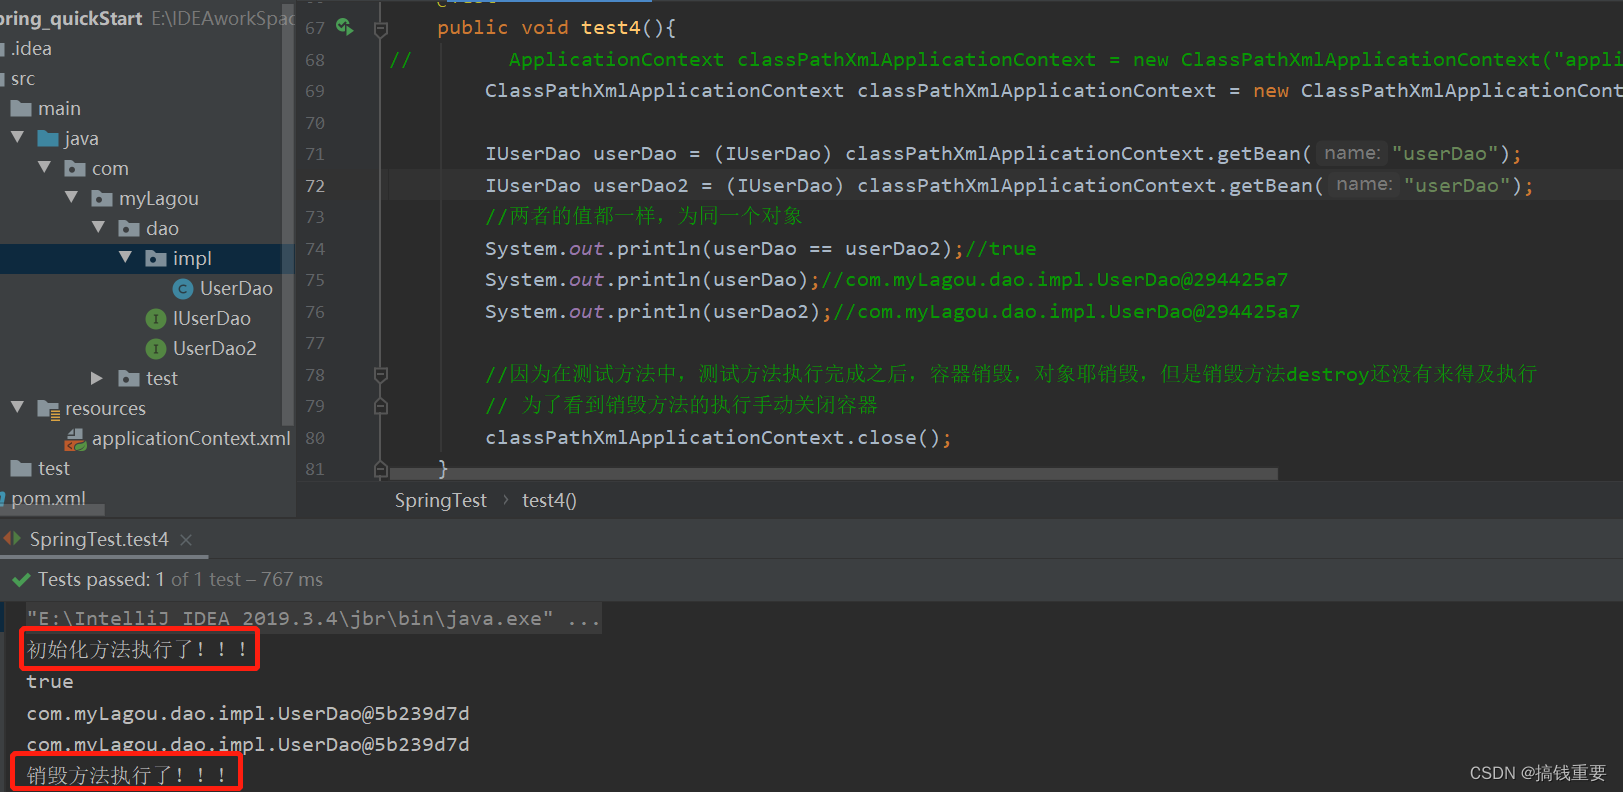
Task: Click the java.exe command line in console
Action: coord(313,618)
